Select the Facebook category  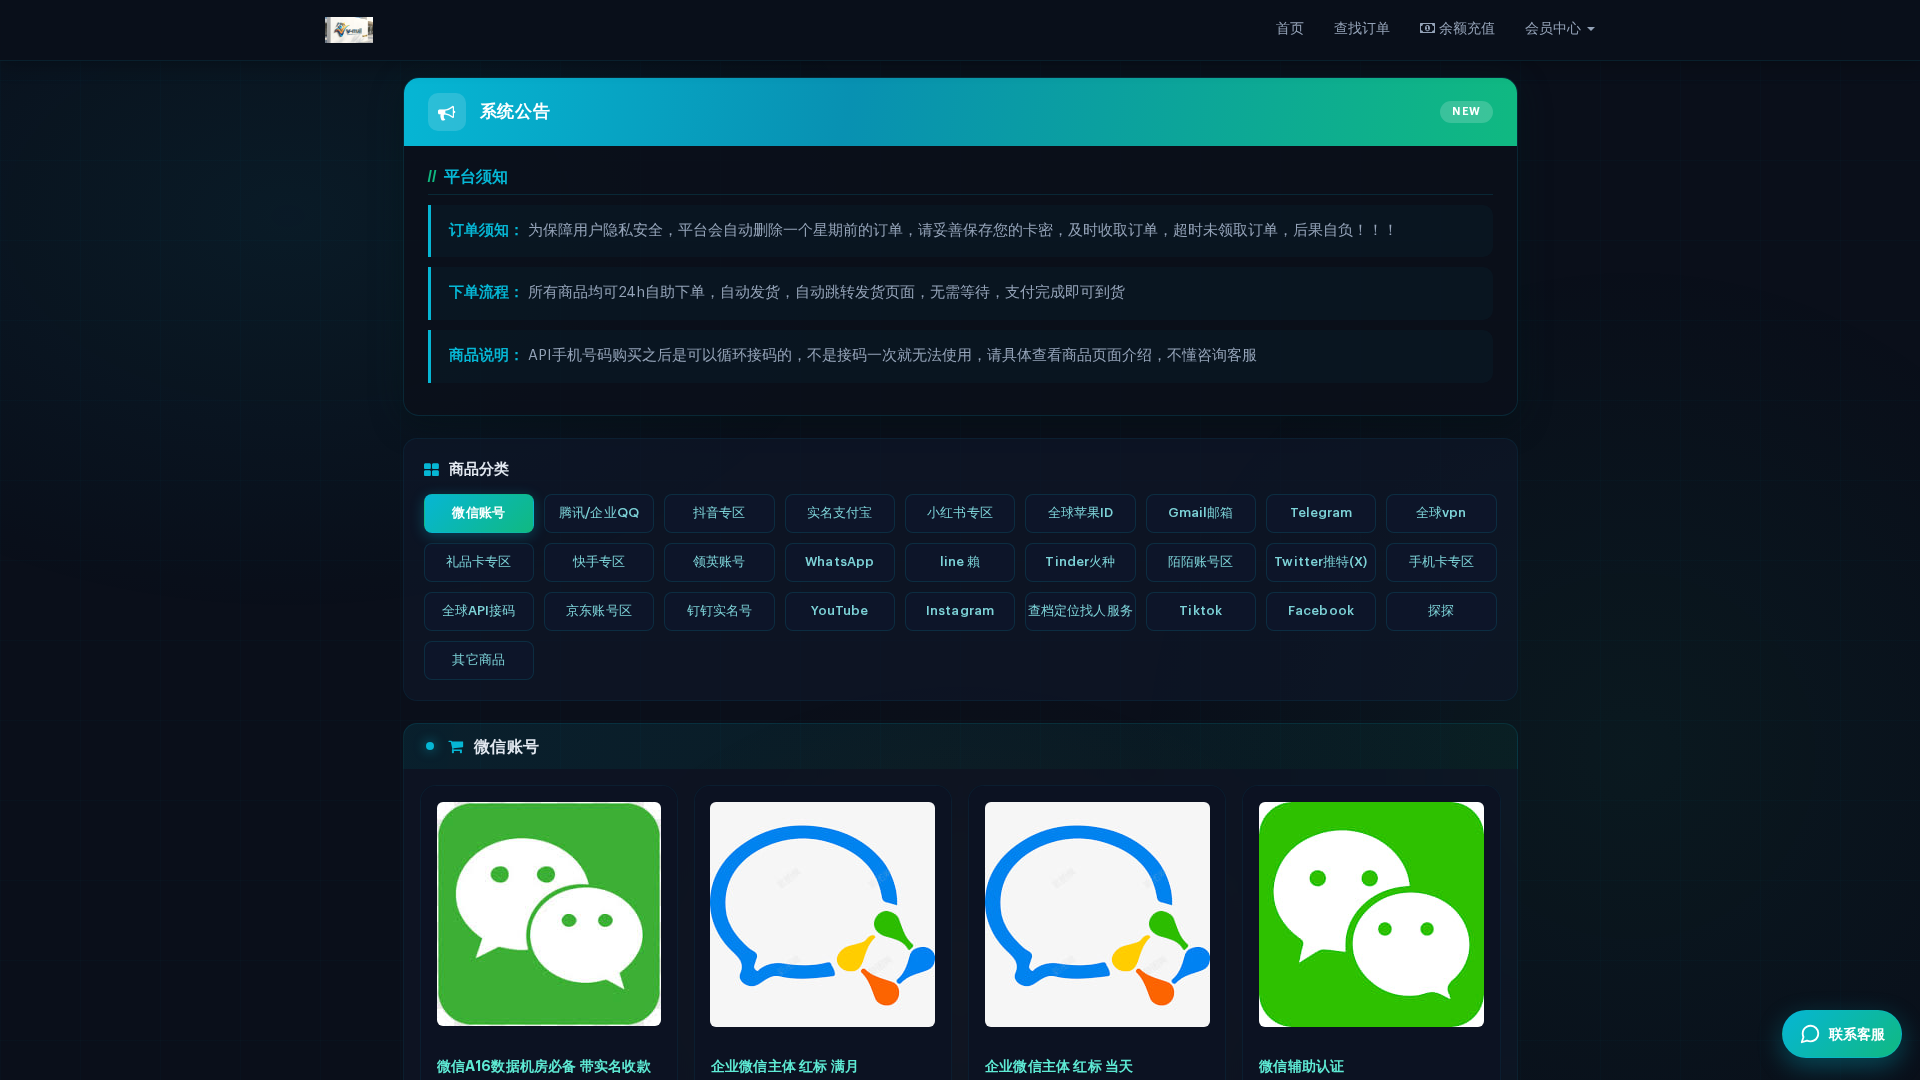(1321, 611)
